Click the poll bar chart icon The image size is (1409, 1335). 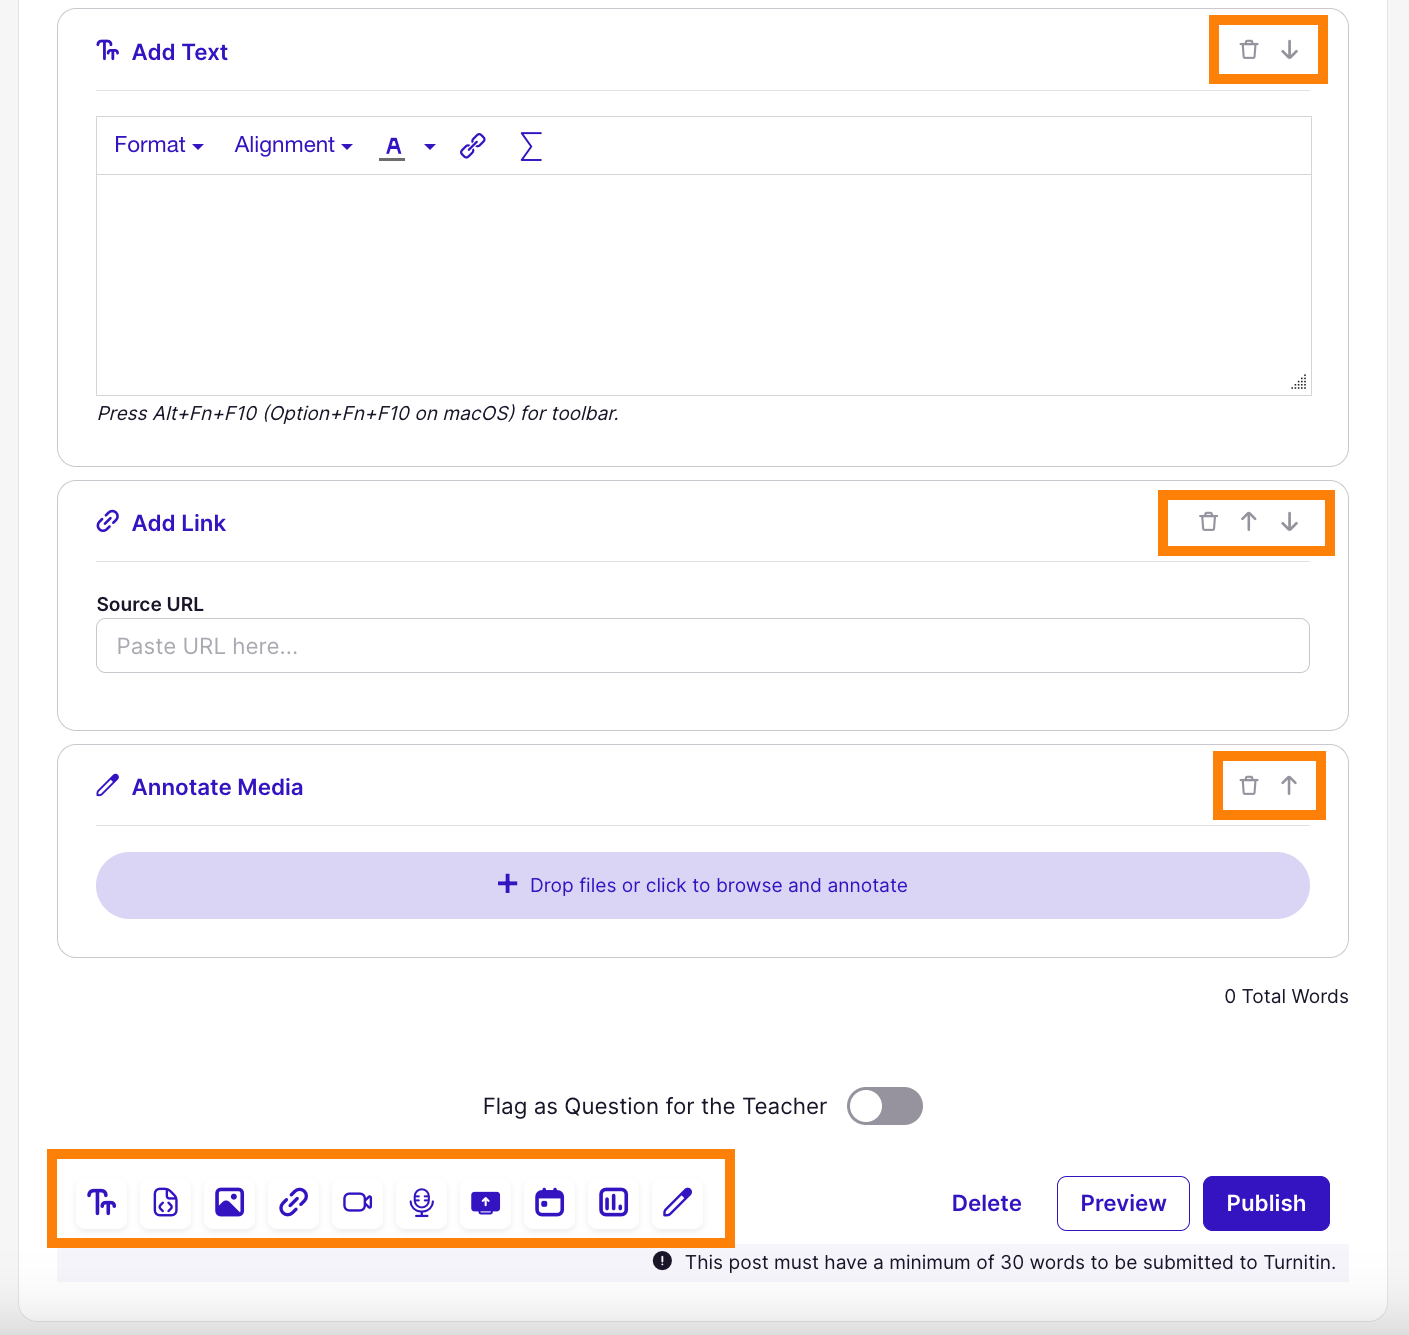click(614, 1202)
